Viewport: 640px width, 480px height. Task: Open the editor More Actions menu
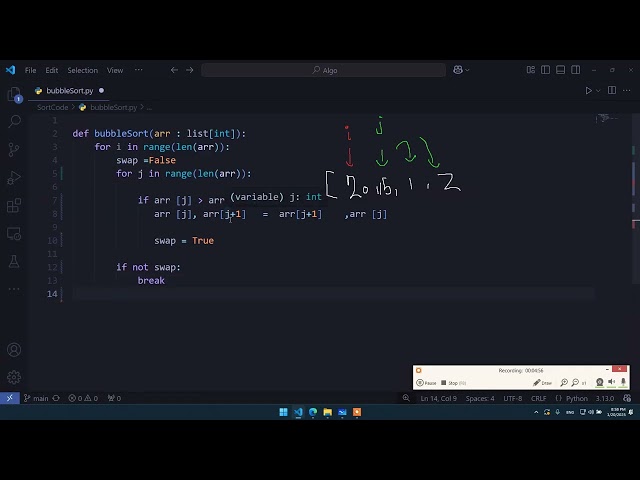pos(627,90)
